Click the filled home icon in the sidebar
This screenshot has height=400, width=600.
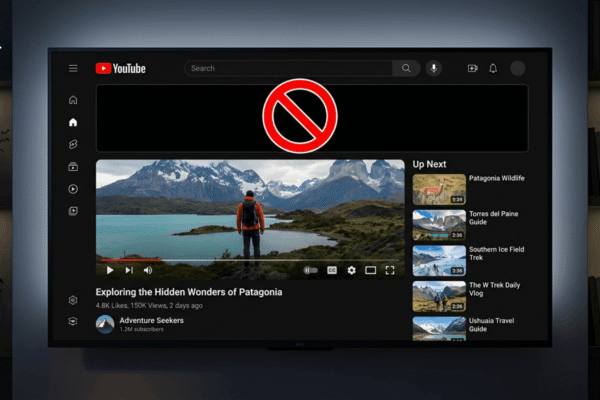point(73,122)
